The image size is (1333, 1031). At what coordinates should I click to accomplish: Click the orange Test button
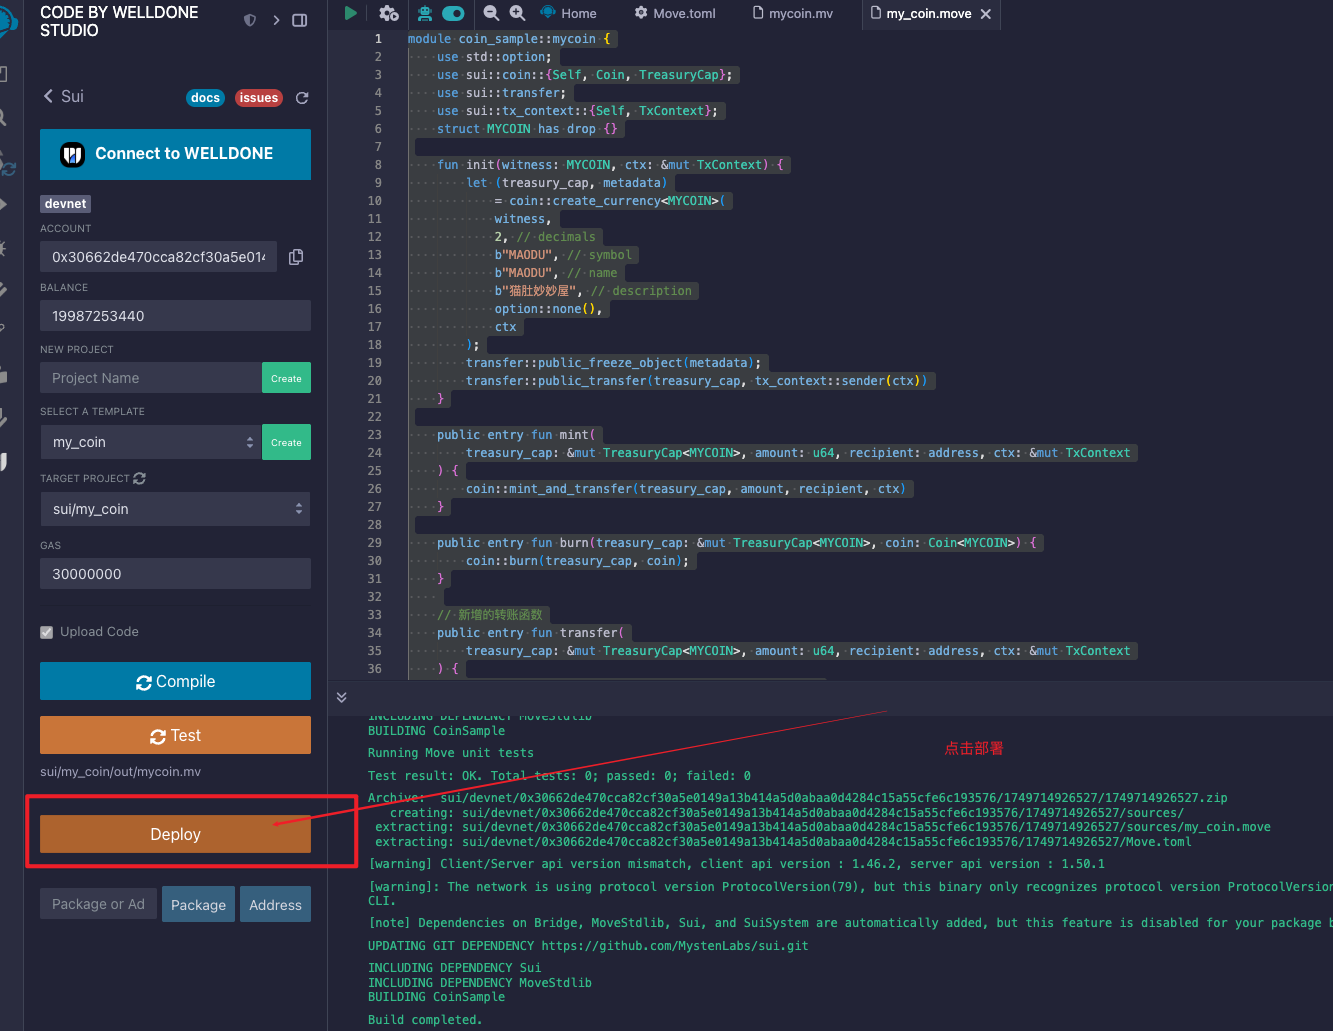pyautogui.click(x=175, y=735)
